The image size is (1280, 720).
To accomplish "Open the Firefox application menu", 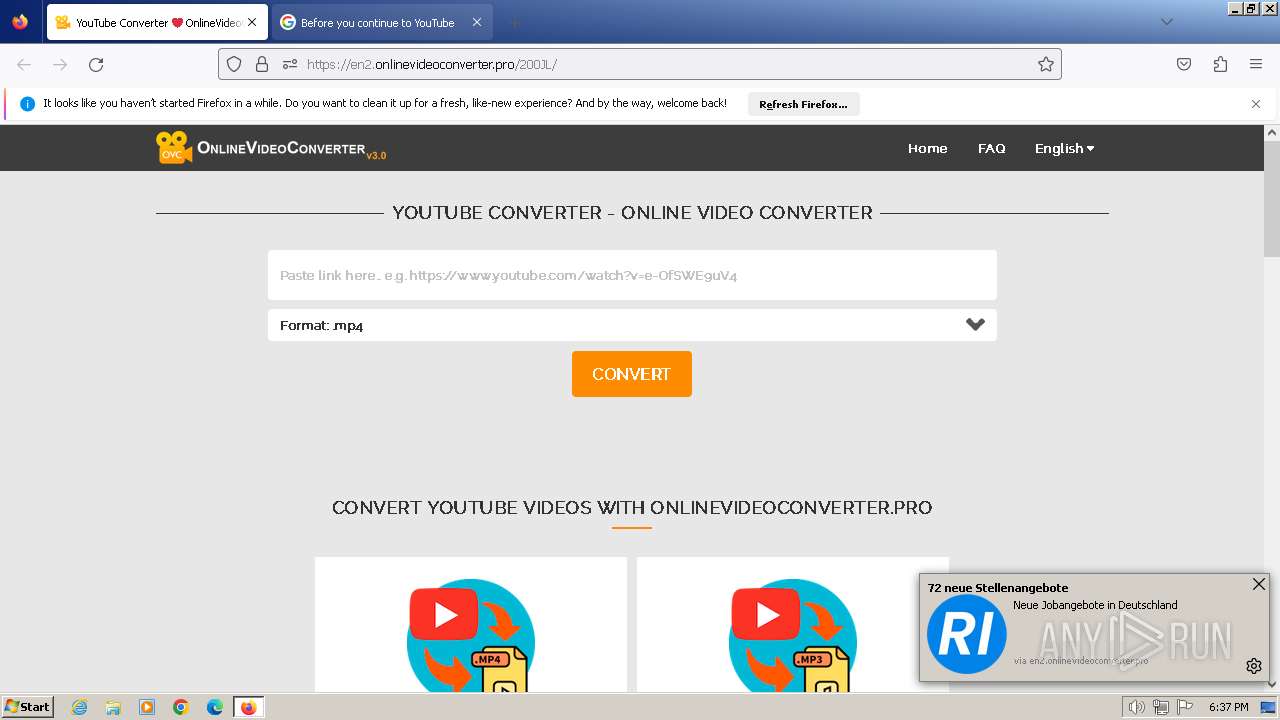I will [1256, 64].
